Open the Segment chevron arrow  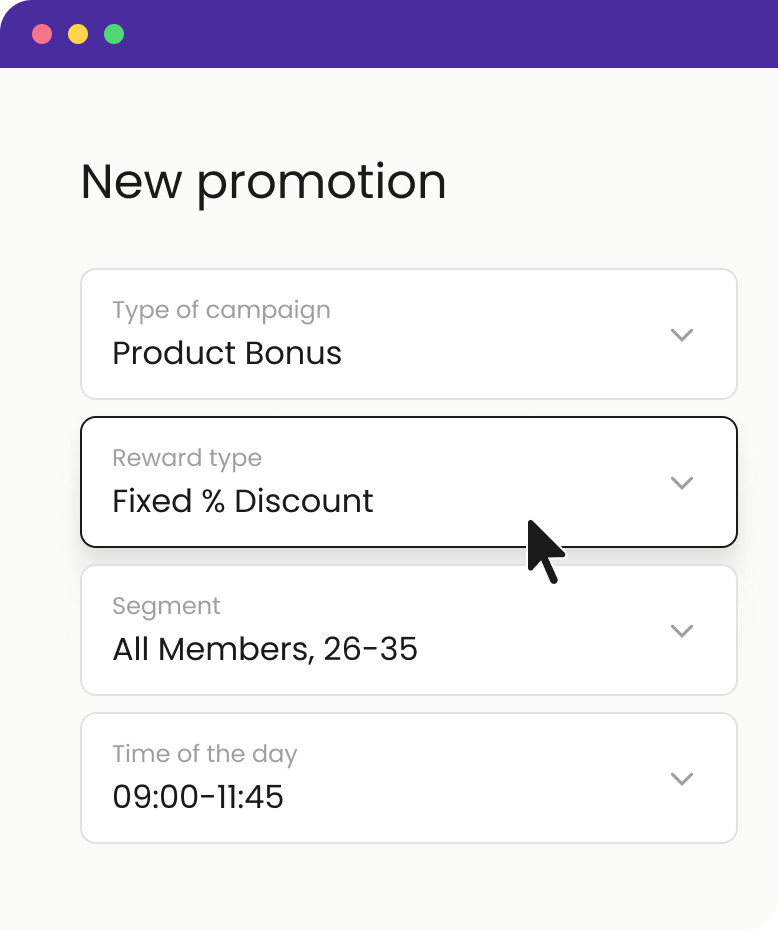(x=681, y=630)
